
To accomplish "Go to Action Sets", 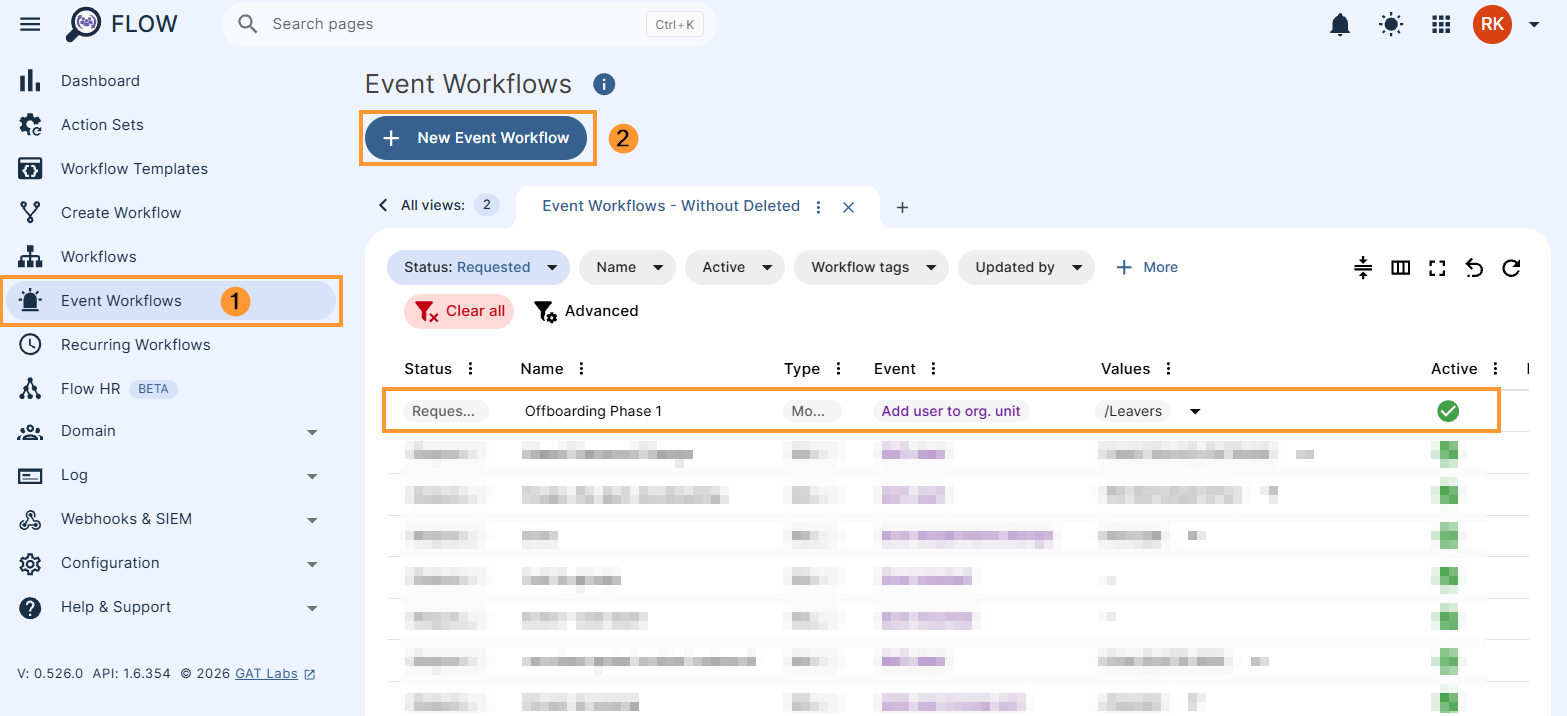I will click(x=171, y=125).
